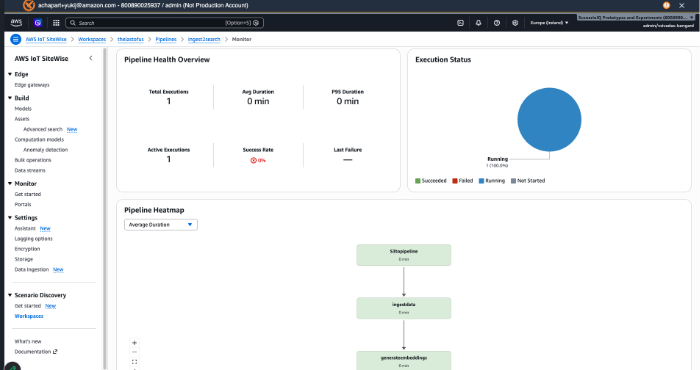Open Workspaces in the sidebar
This screenshot has width=700, height=370.
29,316
